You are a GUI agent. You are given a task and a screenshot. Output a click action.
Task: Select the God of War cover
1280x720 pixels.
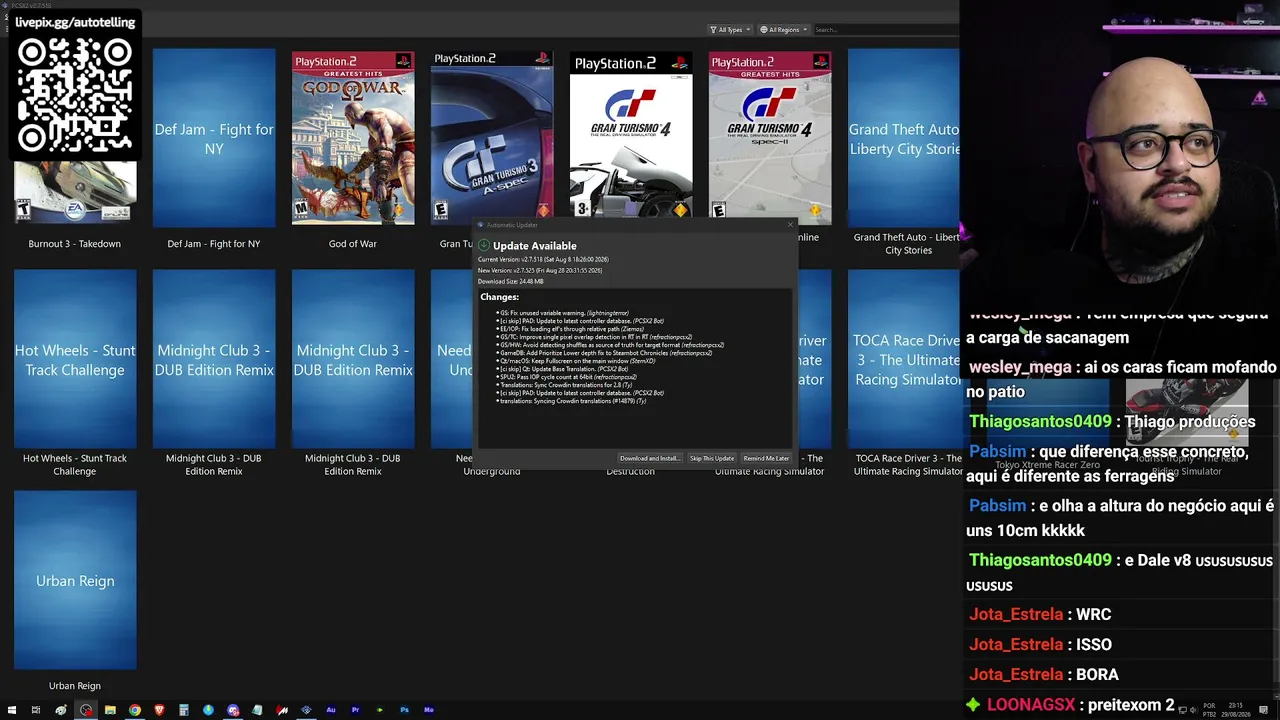[353, 138]
